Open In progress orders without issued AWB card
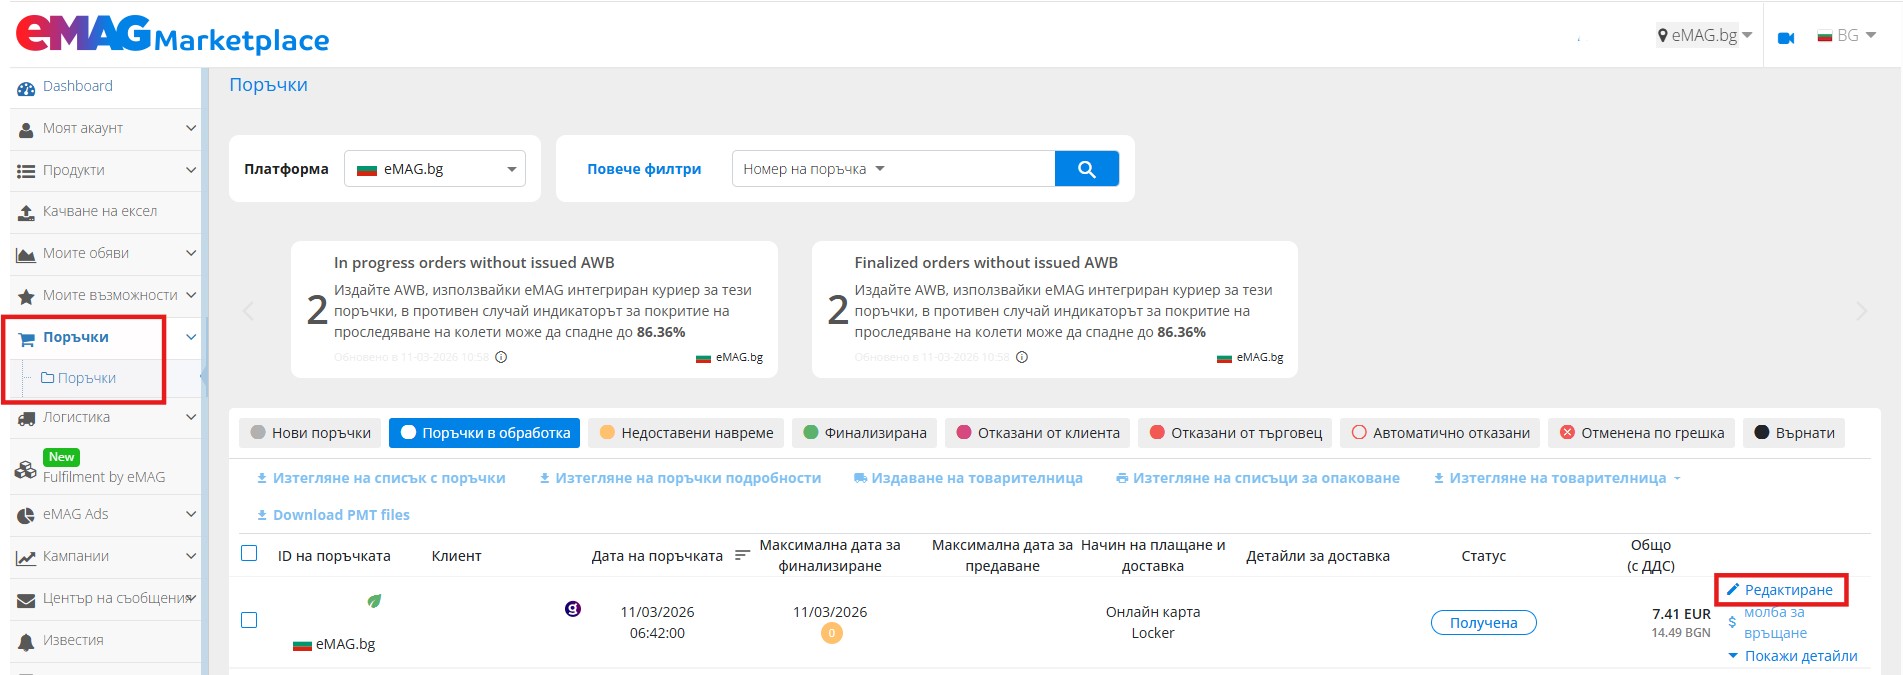The height and width of the screenshot is (675, 1903). point(534,309)
